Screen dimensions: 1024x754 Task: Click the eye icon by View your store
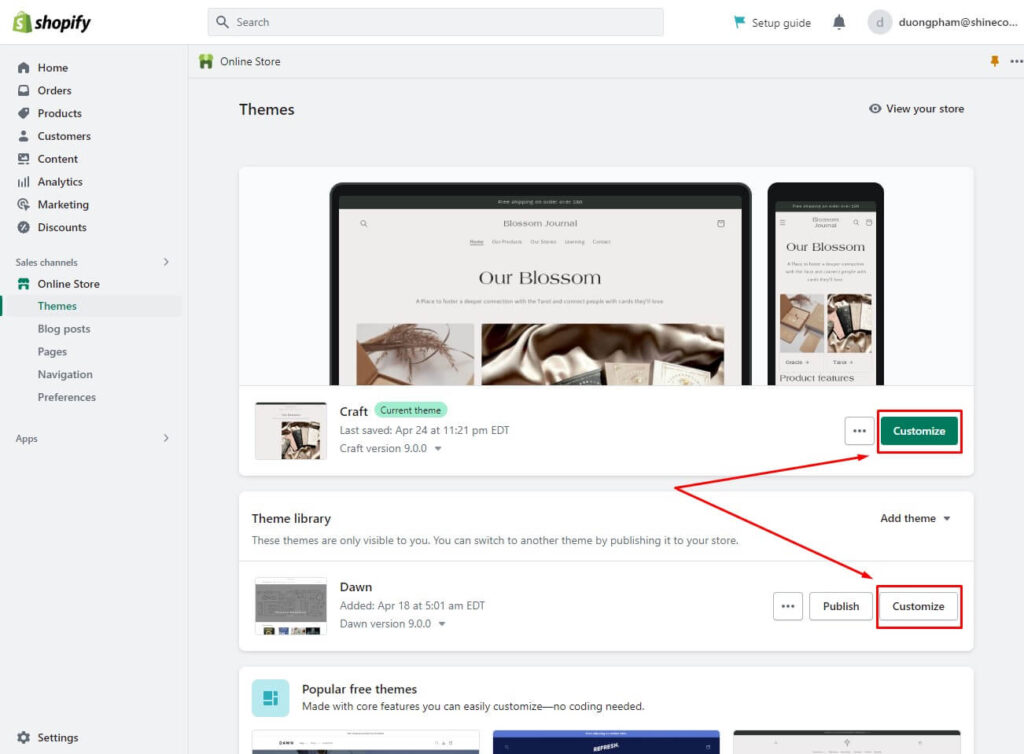pos(875,109)
